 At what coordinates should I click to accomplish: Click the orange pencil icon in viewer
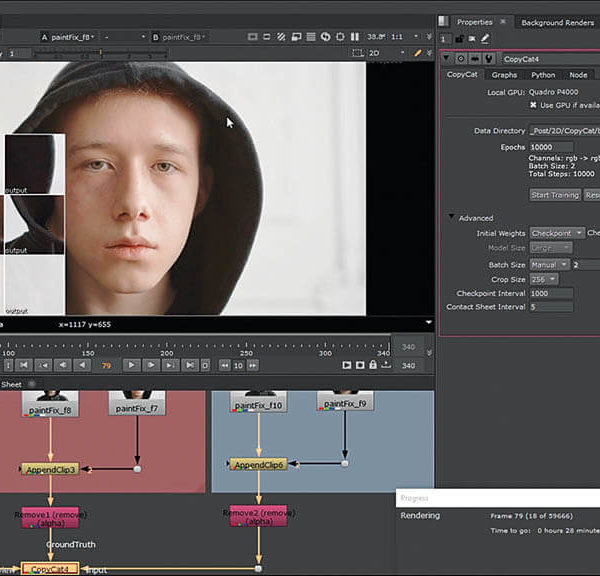click(x=418, y=53)
